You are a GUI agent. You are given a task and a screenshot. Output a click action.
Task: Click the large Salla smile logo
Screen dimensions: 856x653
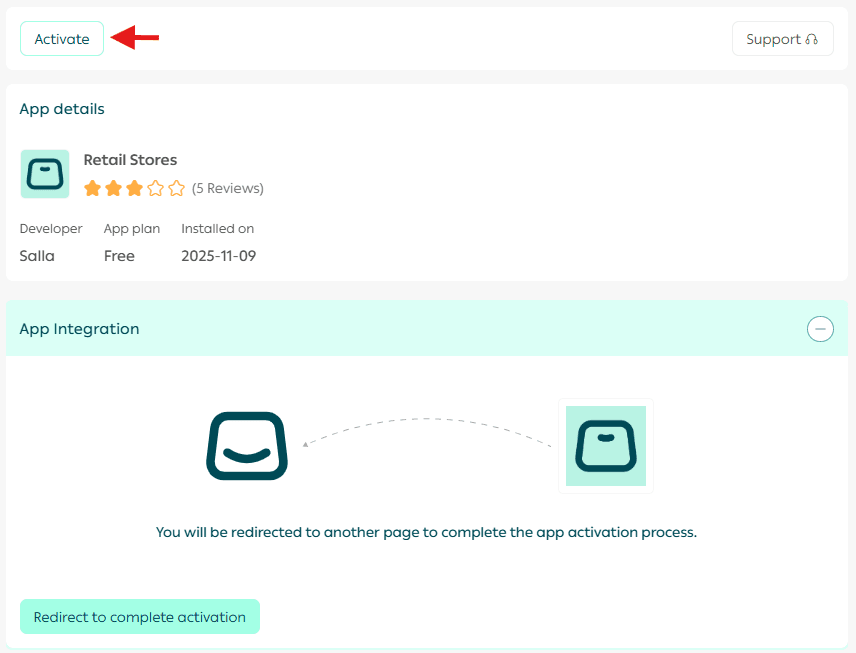tap(247, 446)
